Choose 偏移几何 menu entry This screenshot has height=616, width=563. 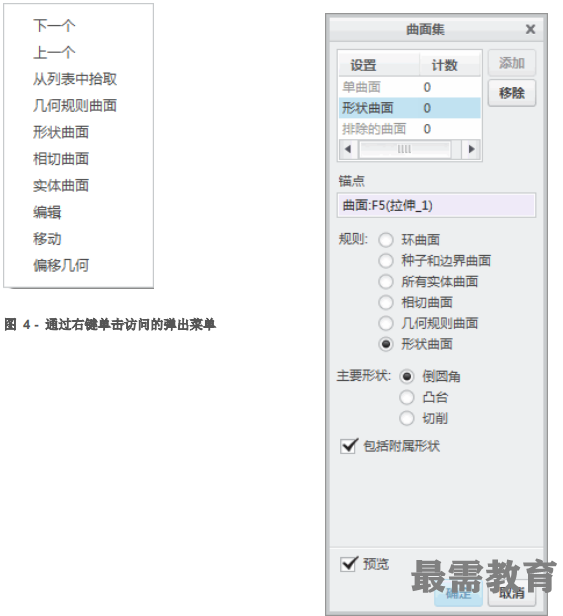[x=61, y=266]
